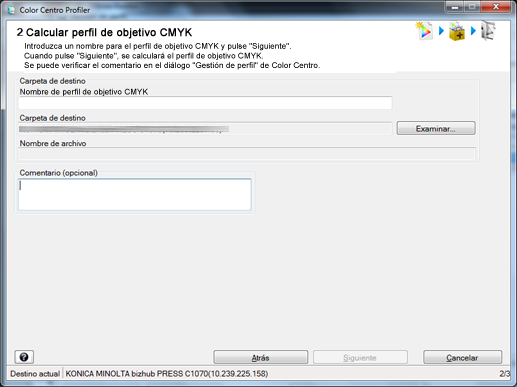Click the Siguiente button
This screenshot has width=517, height=387.
pos(360,357)
